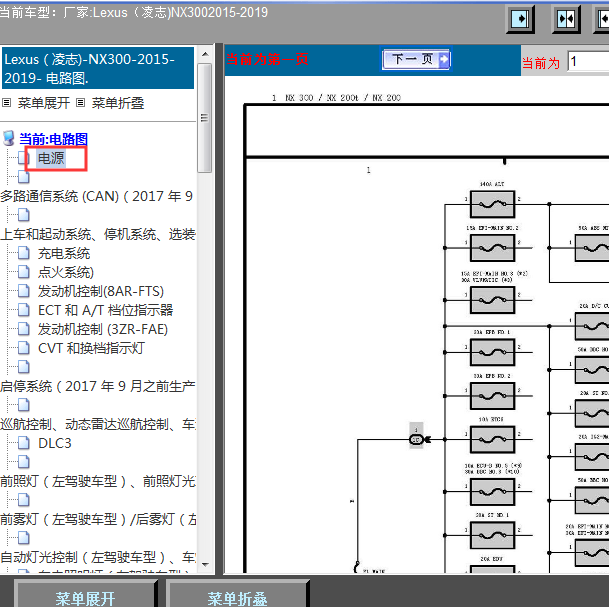Click the small icon before 菜单展开 link
The height and width of the screenshot is (607, 609).
point(6,103)
